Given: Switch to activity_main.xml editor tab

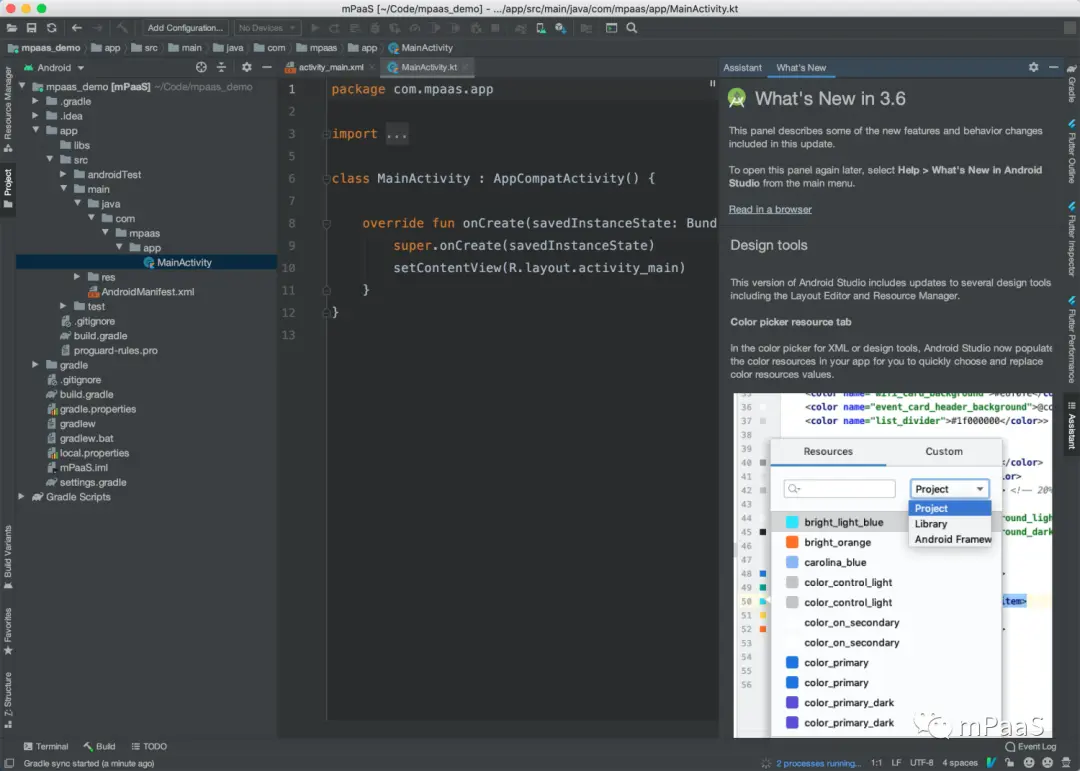Looking at the screenshot, I should click(x=330, y=67).
